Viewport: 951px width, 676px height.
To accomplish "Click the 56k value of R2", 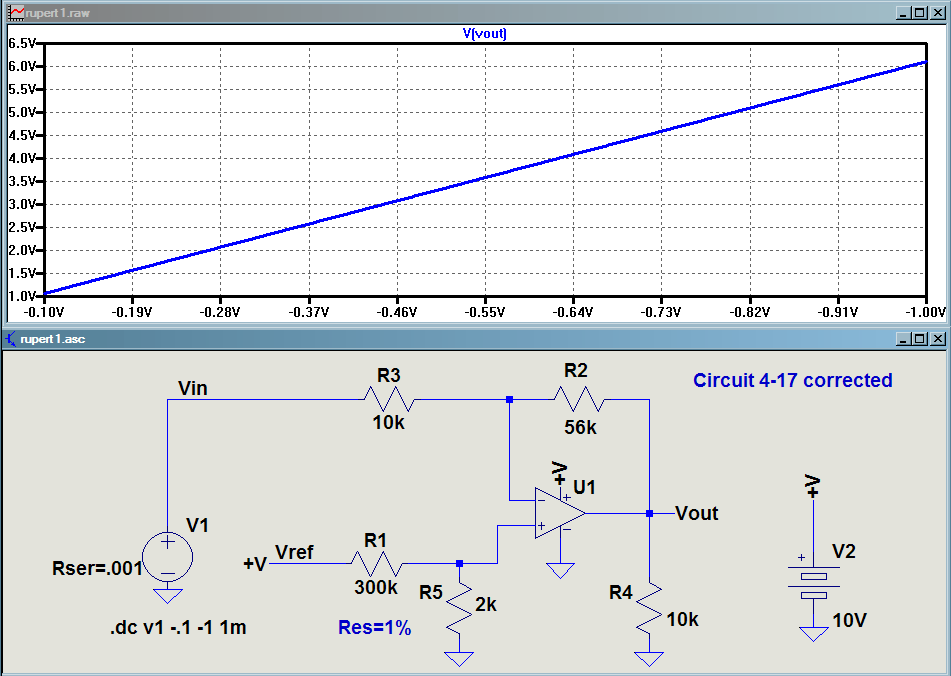I will pos(580,427).
